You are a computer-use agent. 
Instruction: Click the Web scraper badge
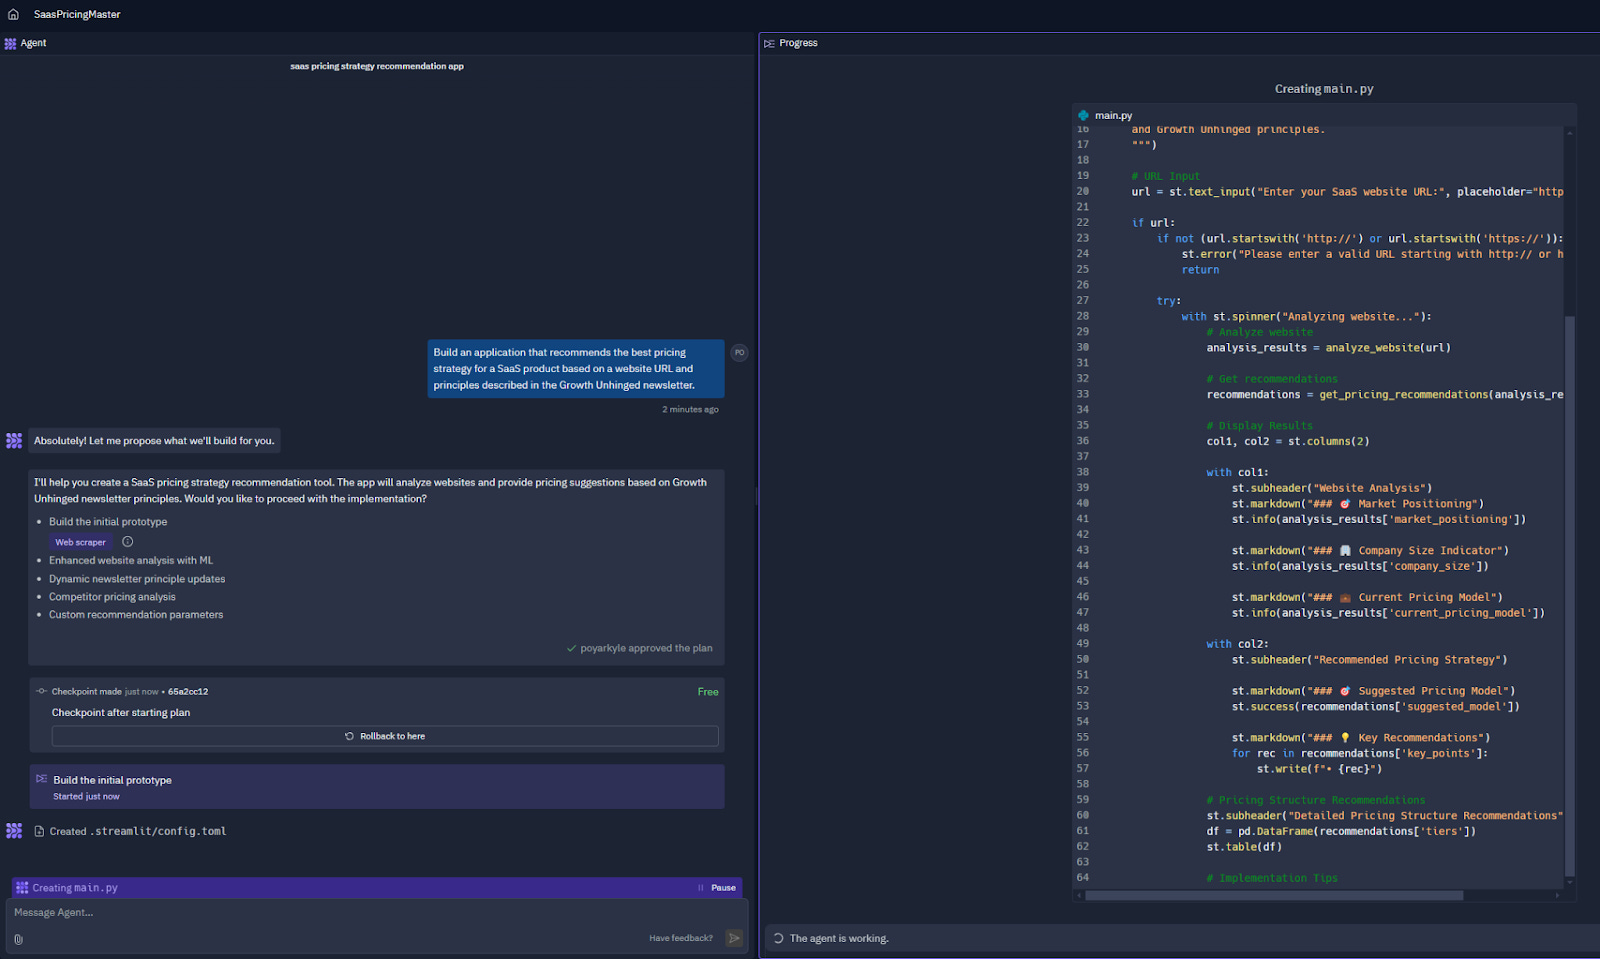(80, 541)
